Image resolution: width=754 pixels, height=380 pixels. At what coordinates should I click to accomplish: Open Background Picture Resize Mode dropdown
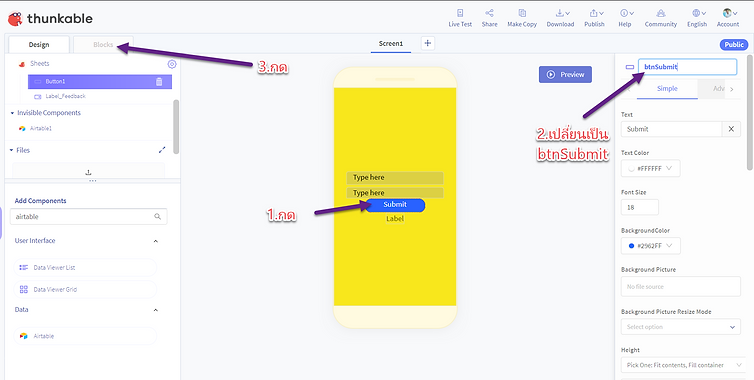[x=681, y=327]
